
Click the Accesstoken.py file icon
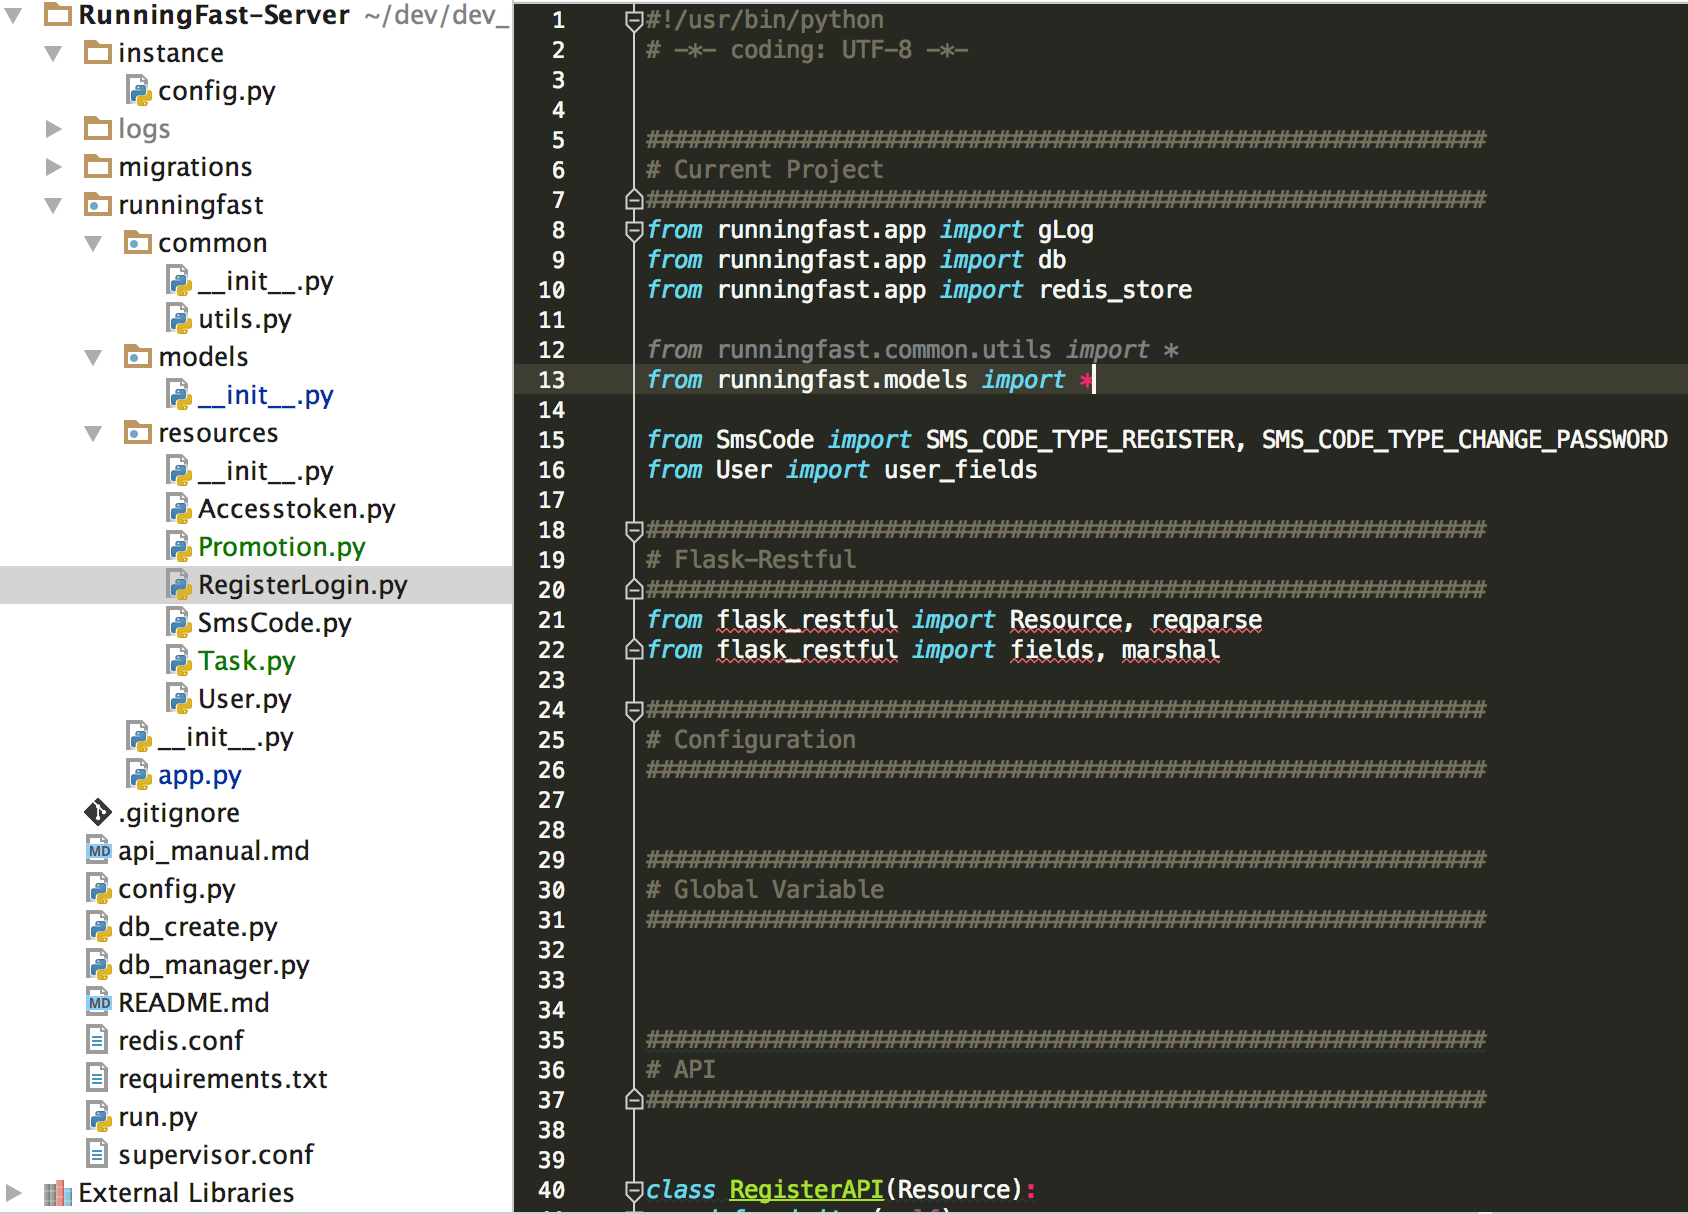179,508
